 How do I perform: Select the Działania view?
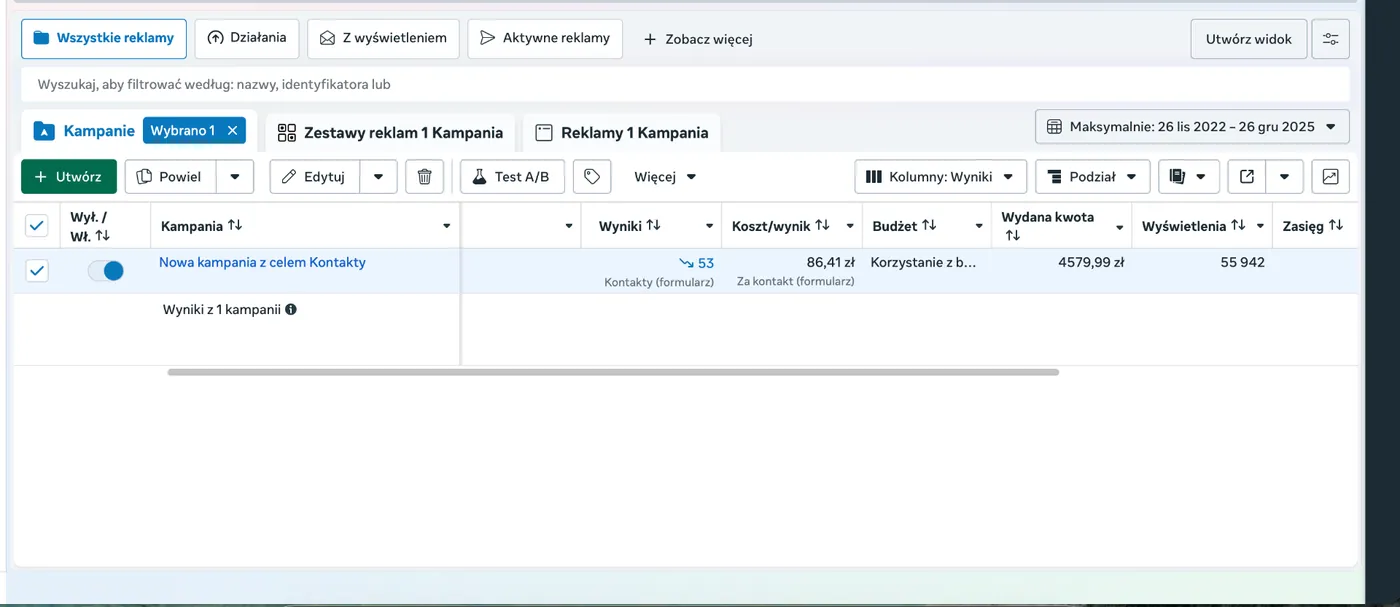[246, 38]
